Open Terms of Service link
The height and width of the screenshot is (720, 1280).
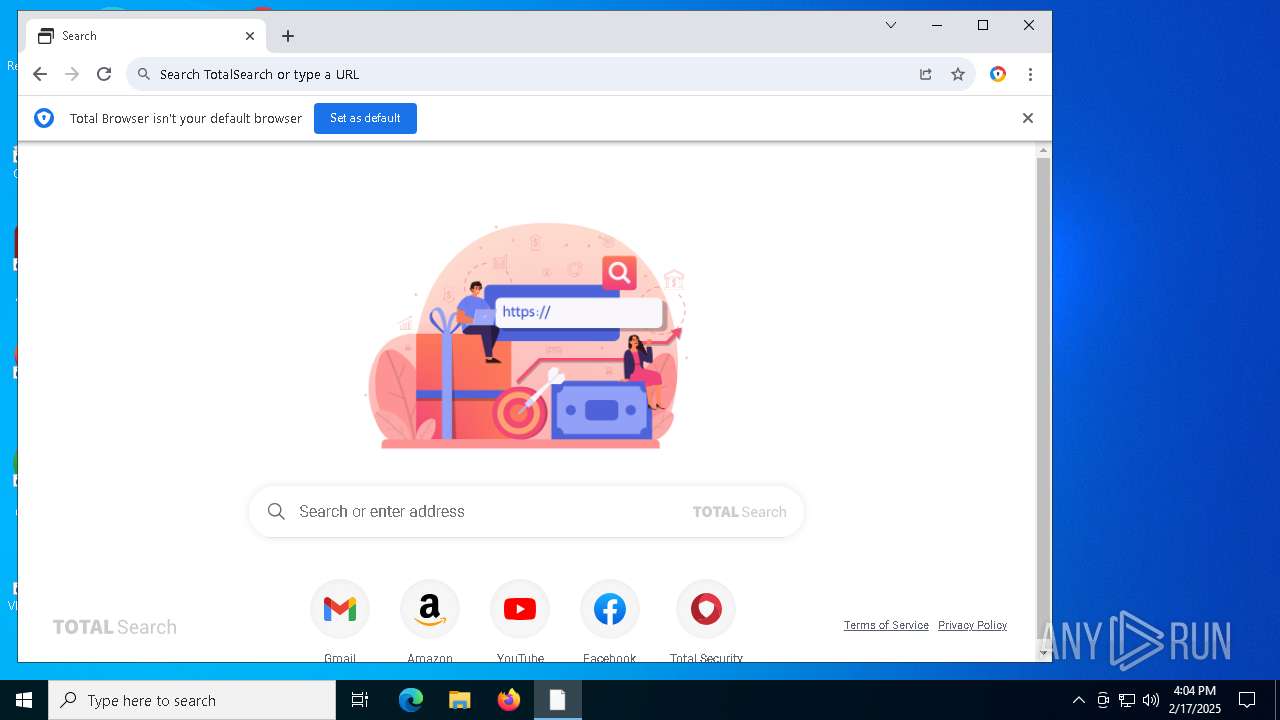tap(886, 625)
